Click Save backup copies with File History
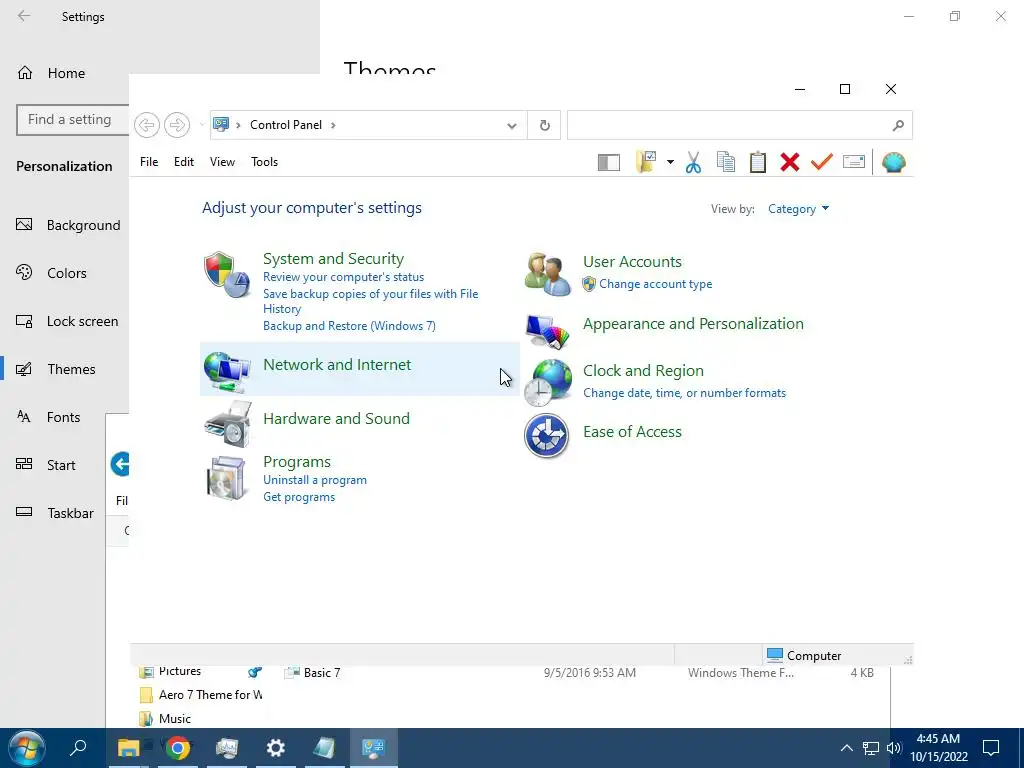The width and height of the screenshot is (1024, 768). (370, 301)
